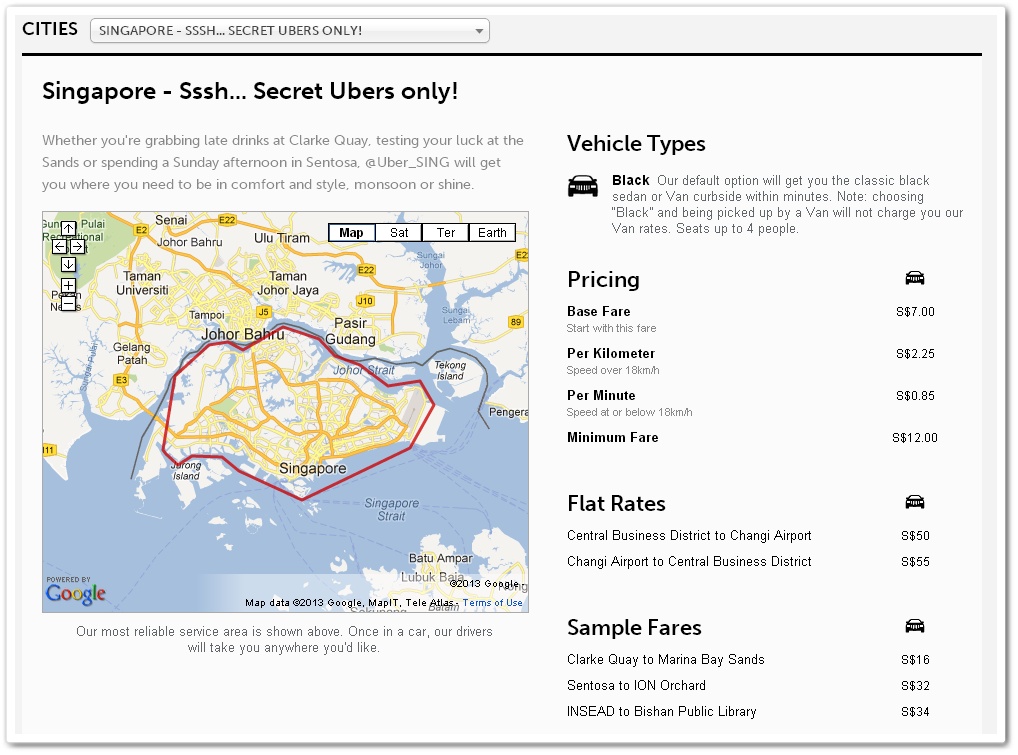The height and width of the screenshot is (755, 1018).
Task: Switch to Map view tab
Action: pos(352,232)
